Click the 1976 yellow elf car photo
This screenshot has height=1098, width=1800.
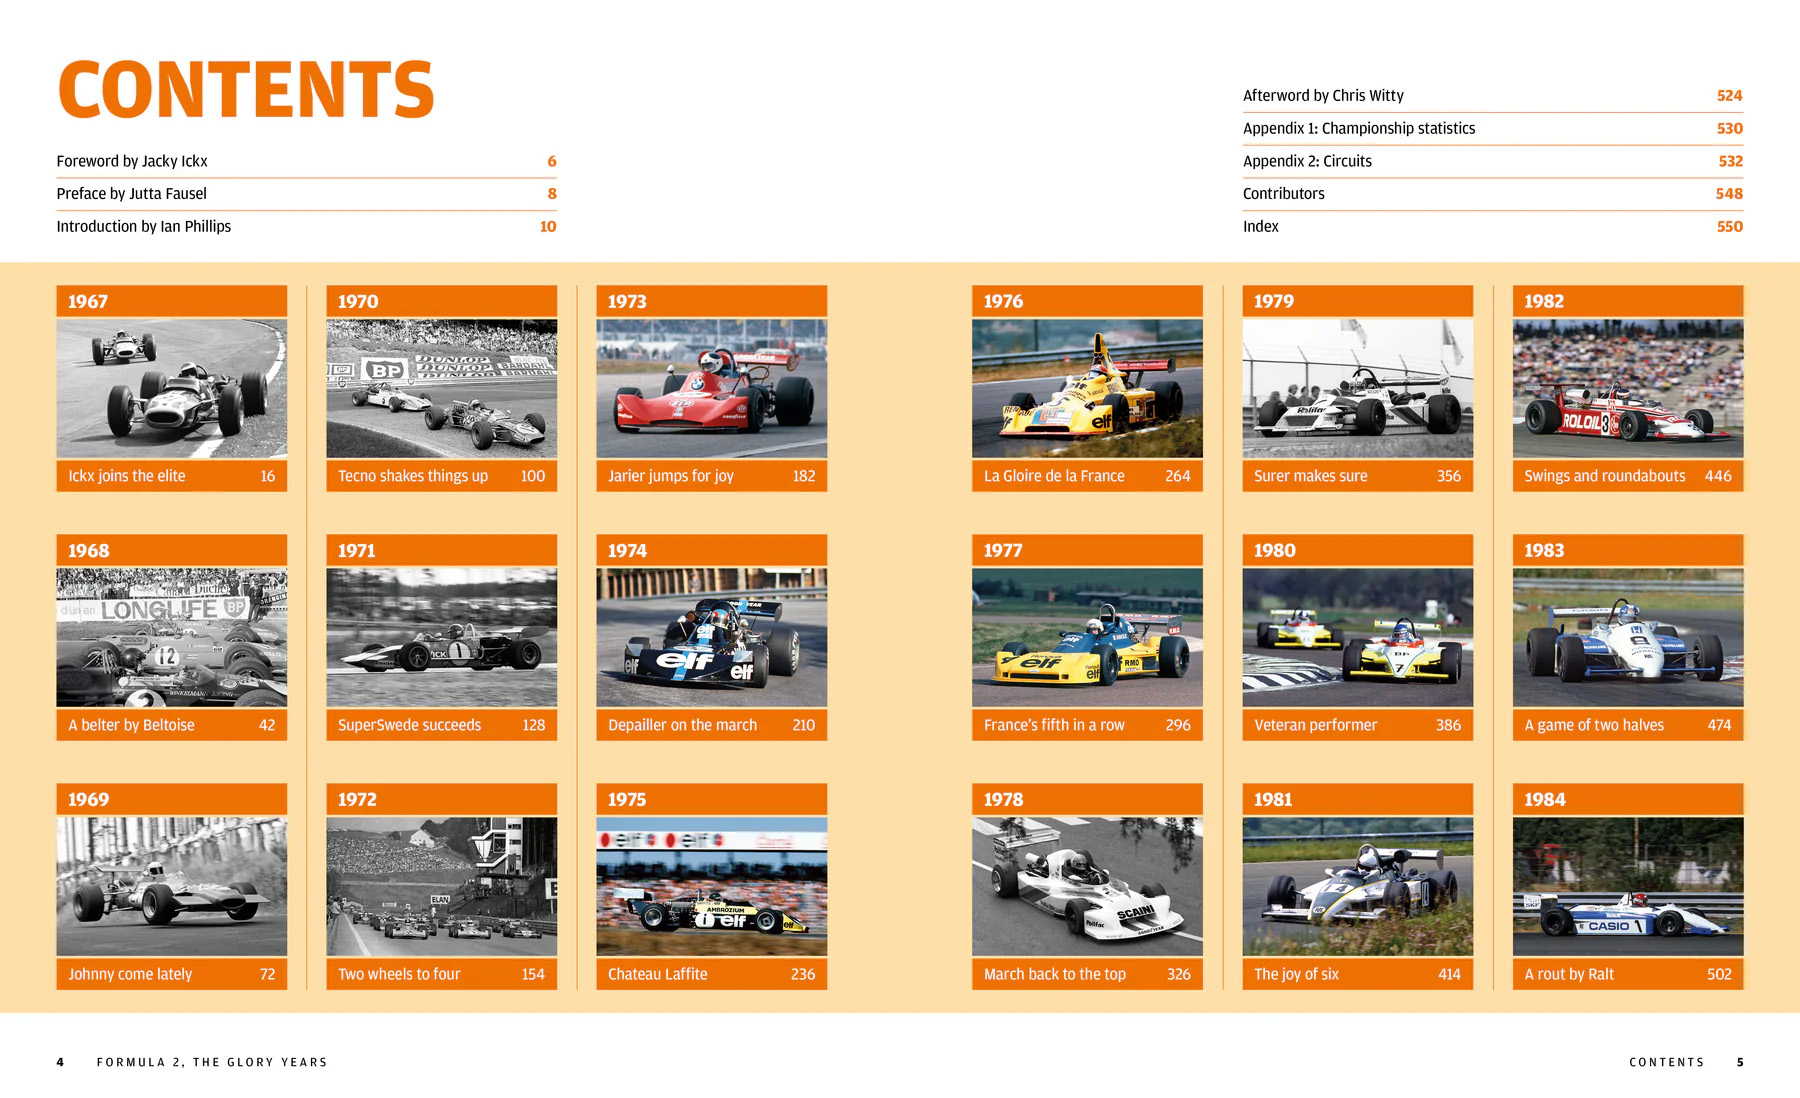1087,388
